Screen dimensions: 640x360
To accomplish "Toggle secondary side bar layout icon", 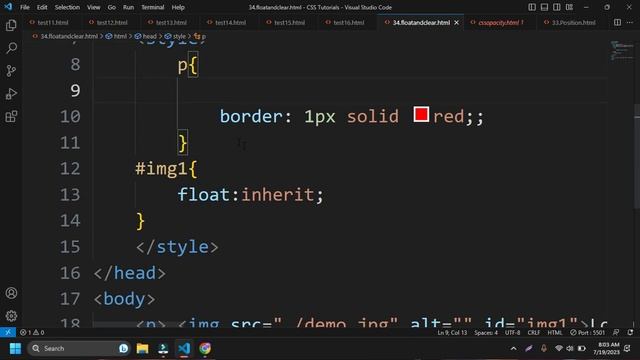I will [557, 7].
